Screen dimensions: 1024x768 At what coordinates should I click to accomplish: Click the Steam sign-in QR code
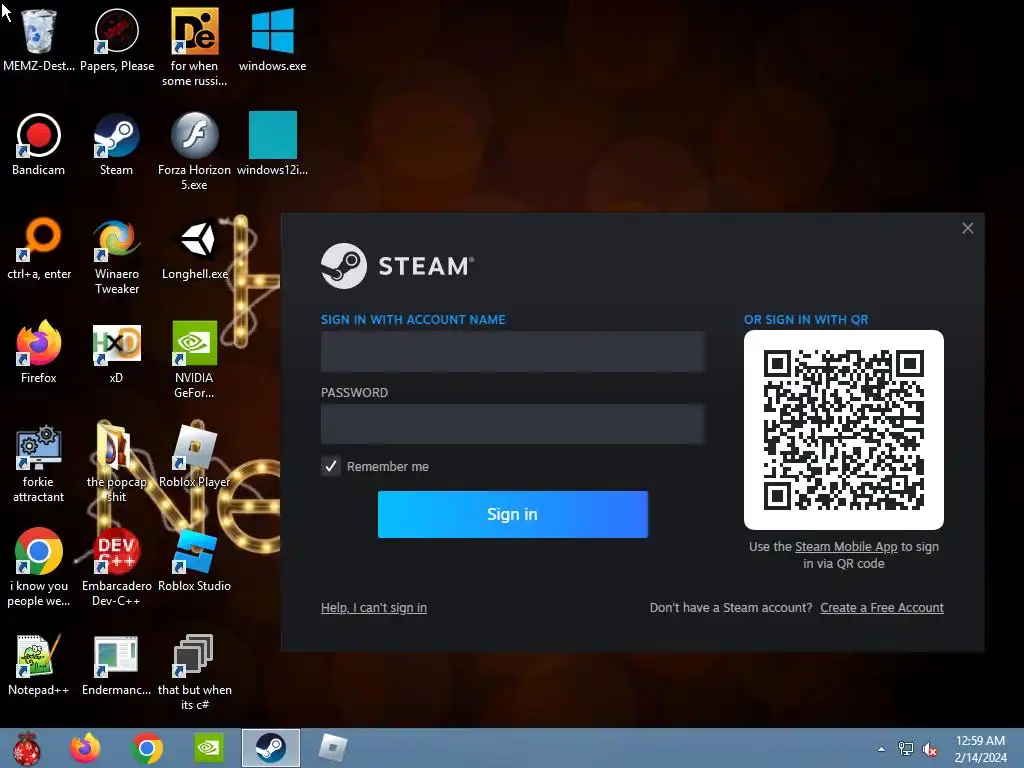[844, 430]
